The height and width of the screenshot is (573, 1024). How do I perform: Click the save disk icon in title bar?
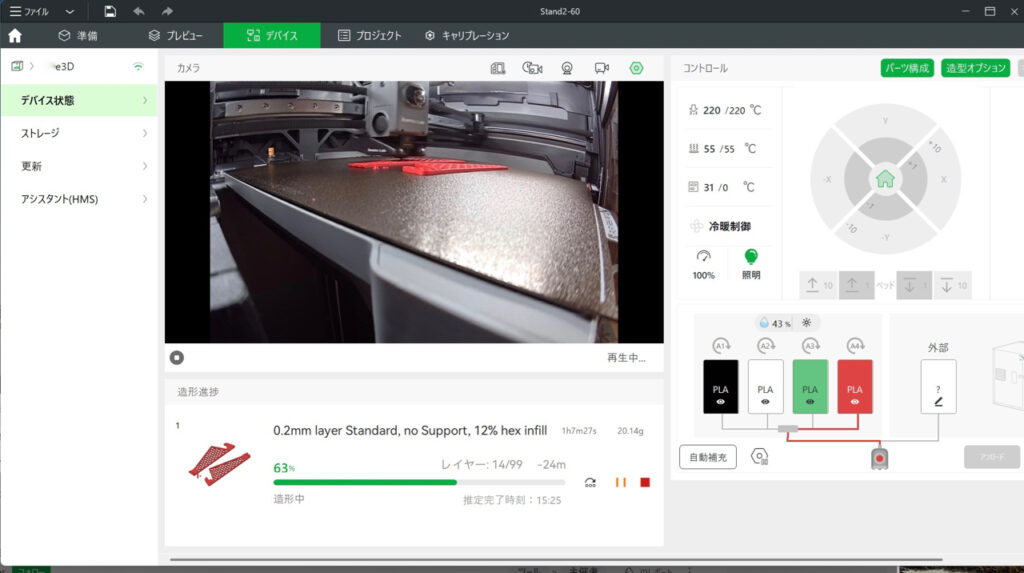(x=110, y=11)
